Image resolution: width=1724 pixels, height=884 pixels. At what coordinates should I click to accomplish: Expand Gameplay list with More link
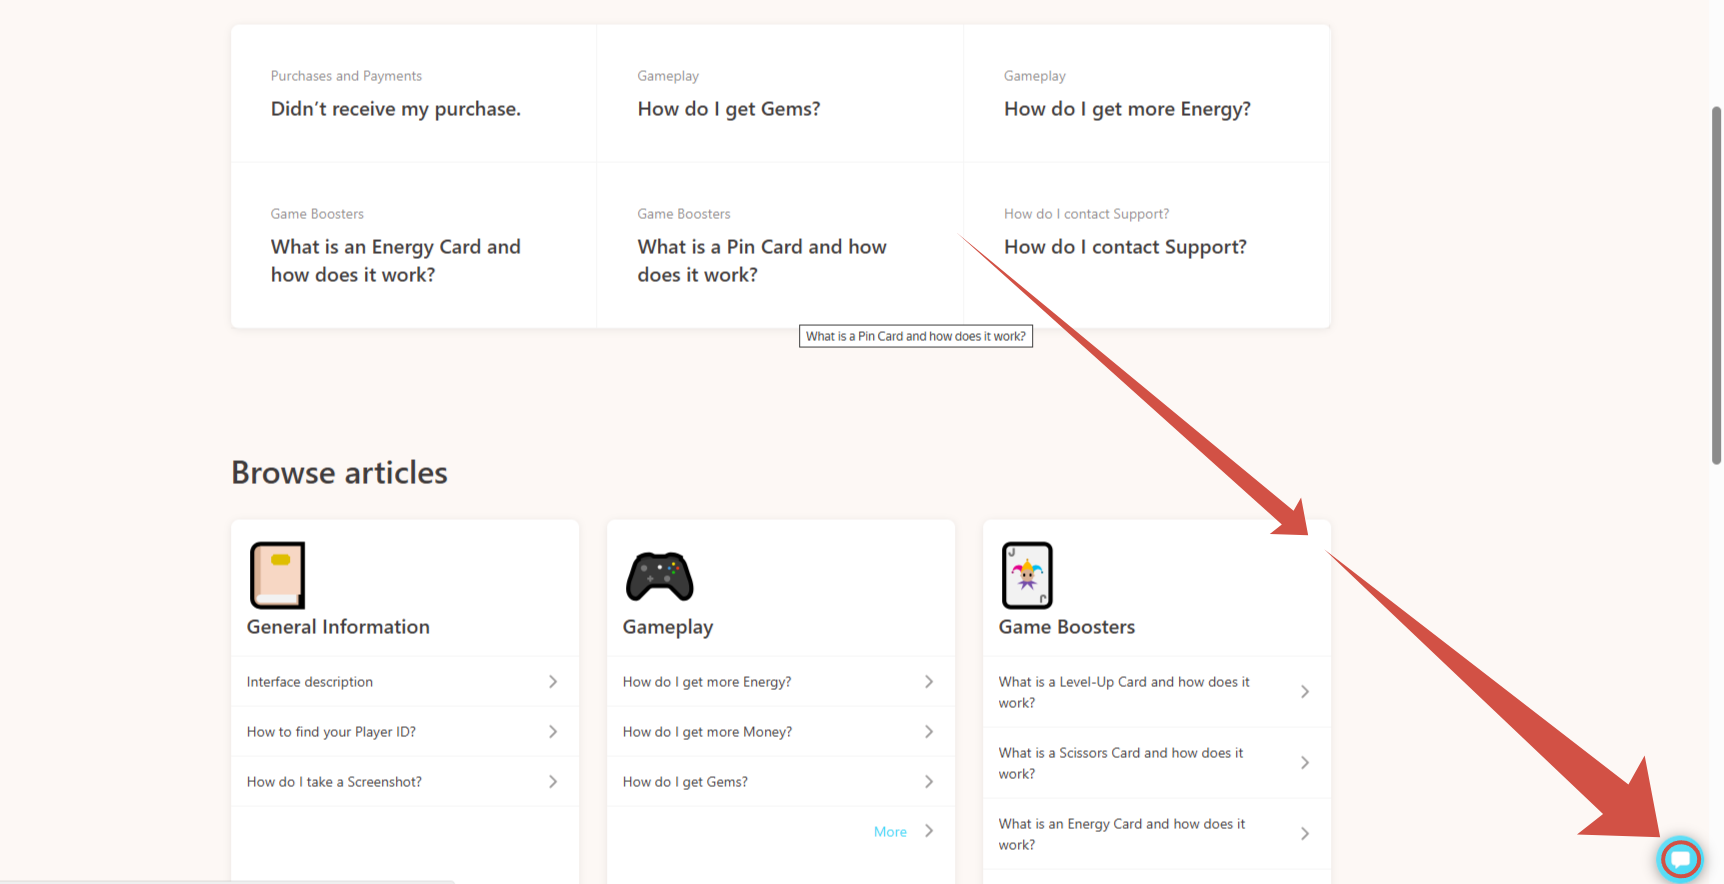pyautogui.click(x=890, y=832)
